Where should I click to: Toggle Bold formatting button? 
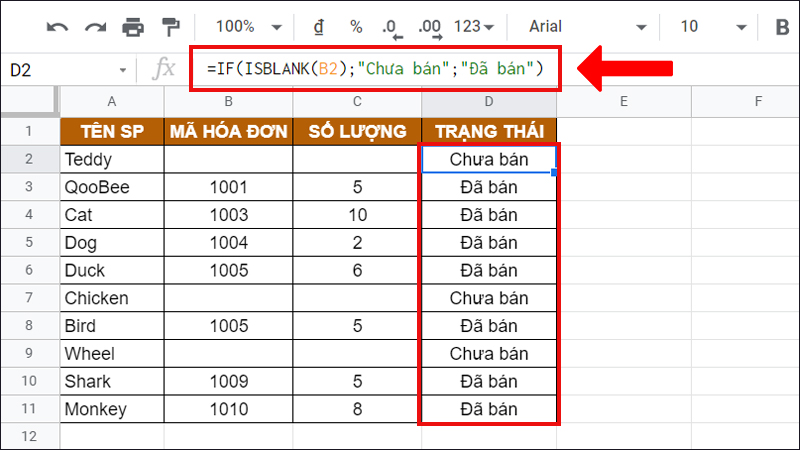click(x=781, y=27)
